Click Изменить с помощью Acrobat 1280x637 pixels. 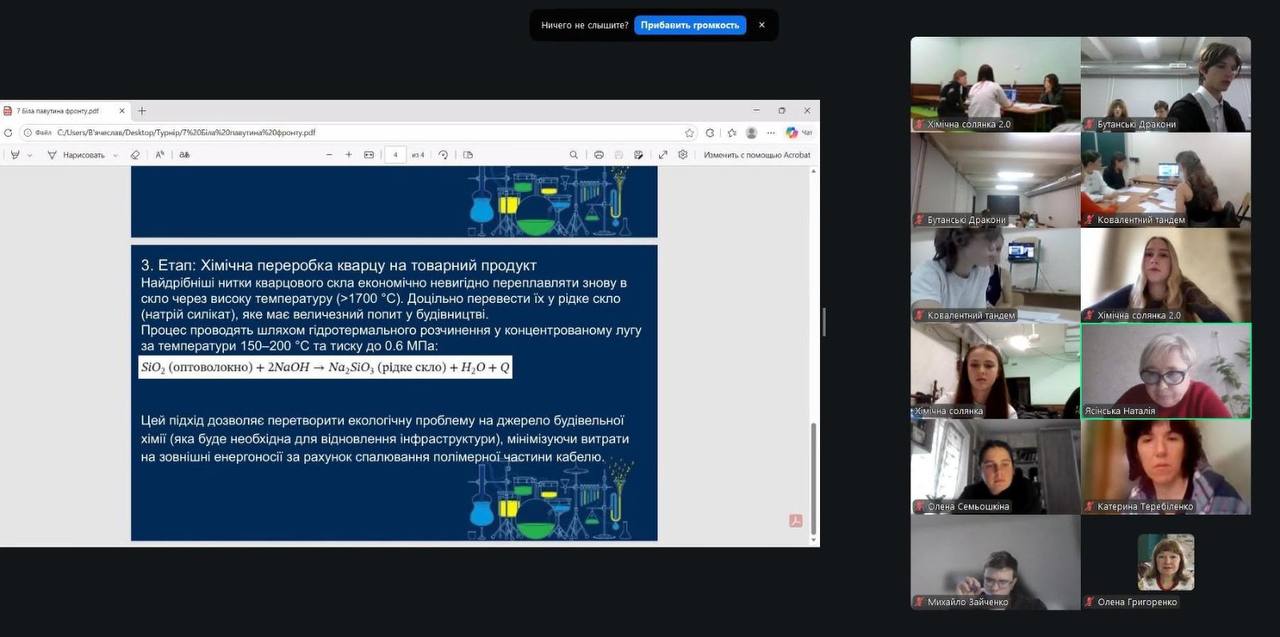[x=757, y=155]
